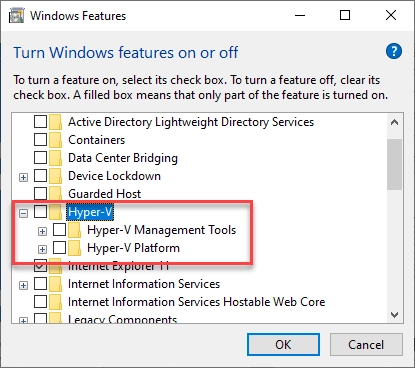Select Active Directory Lightweight Directory Services label
The image size is (415, 368).
click(191, 122)
